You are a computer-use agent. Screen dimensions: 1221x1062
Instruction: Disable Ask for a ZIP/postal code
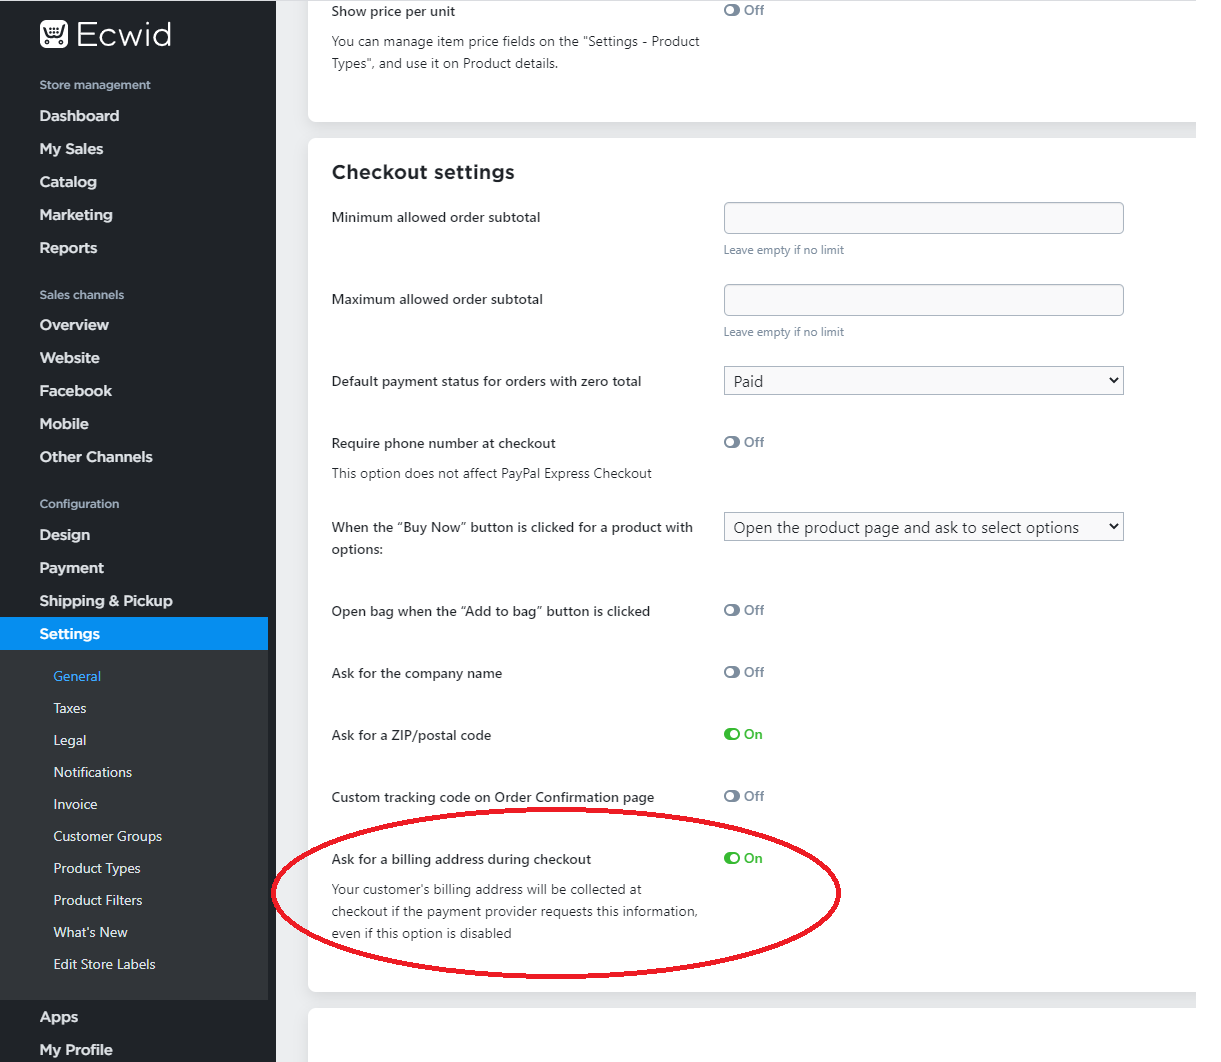(x=732, y=734)
